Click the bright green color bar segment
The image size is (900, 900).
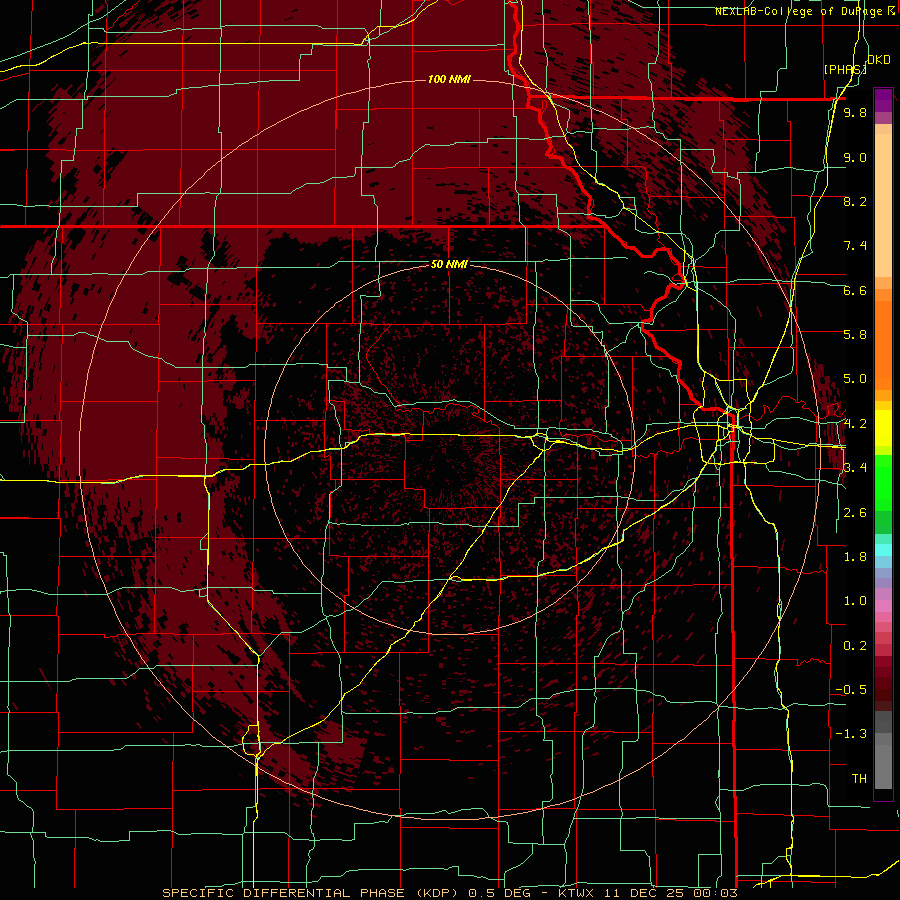click(883, 483)
